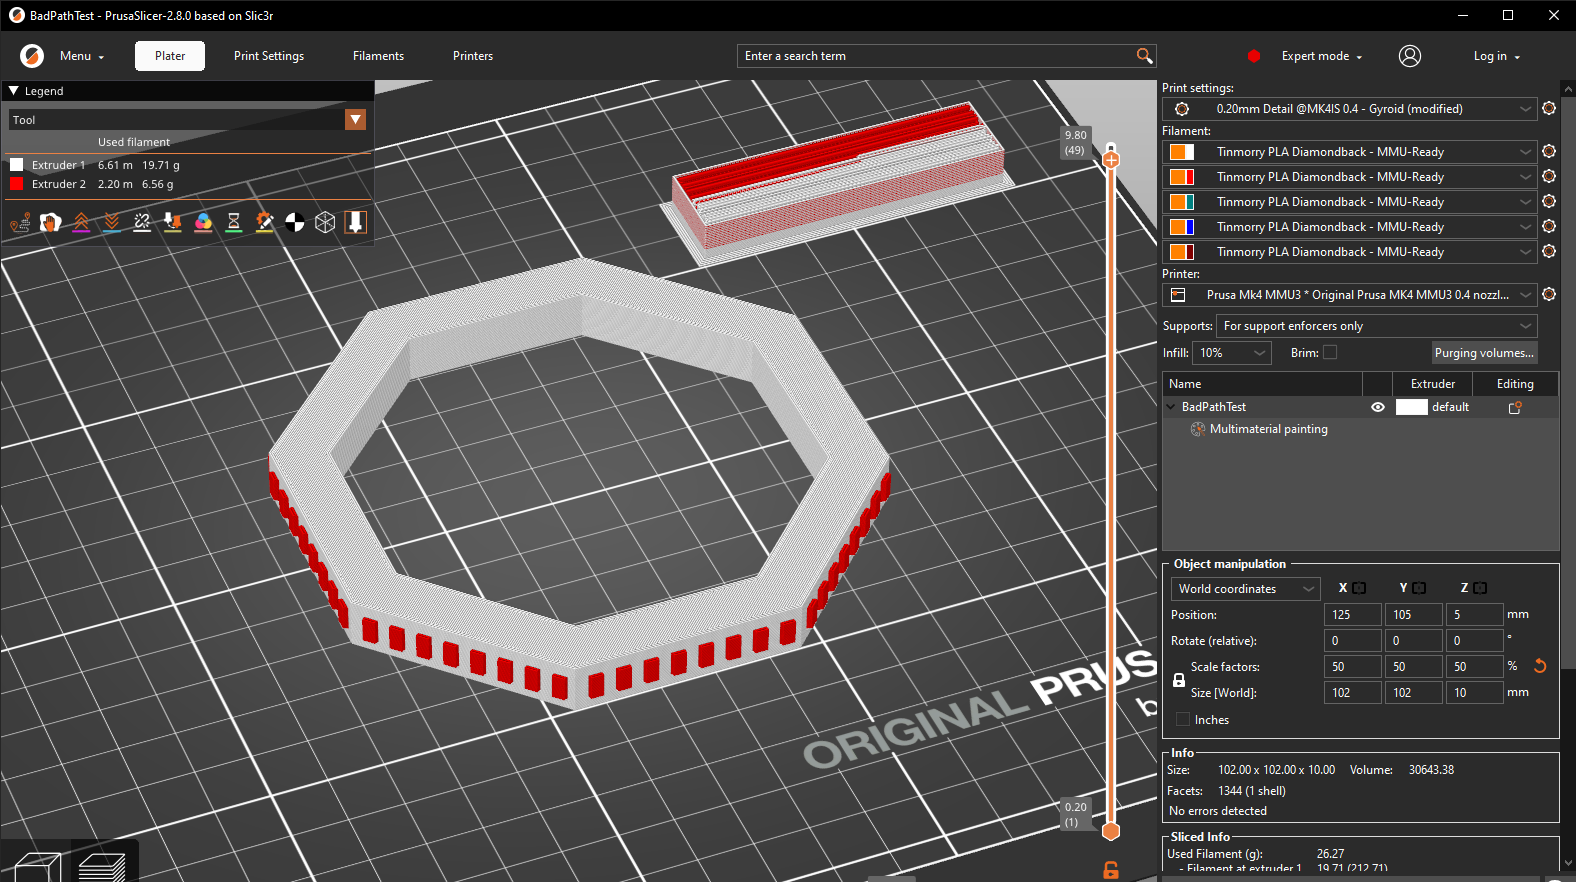
Task: Open the Expert mode dropdown
Action: click(x=1321, y=56)
